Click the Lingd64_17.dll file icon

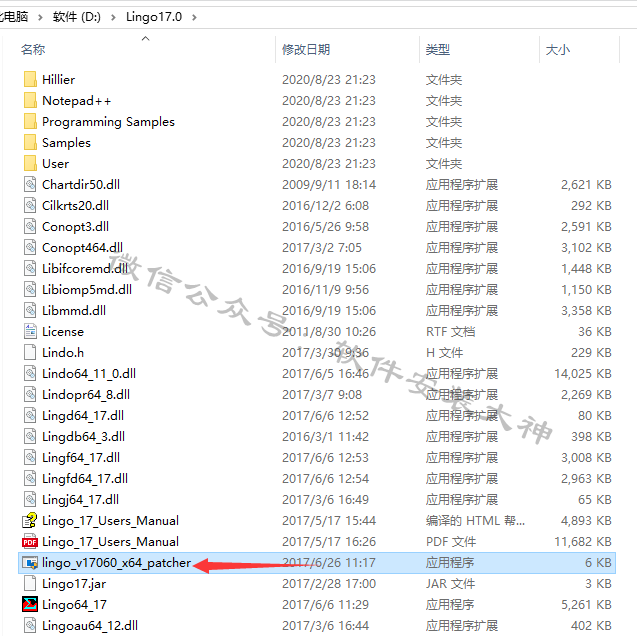[x=30, y=415]
